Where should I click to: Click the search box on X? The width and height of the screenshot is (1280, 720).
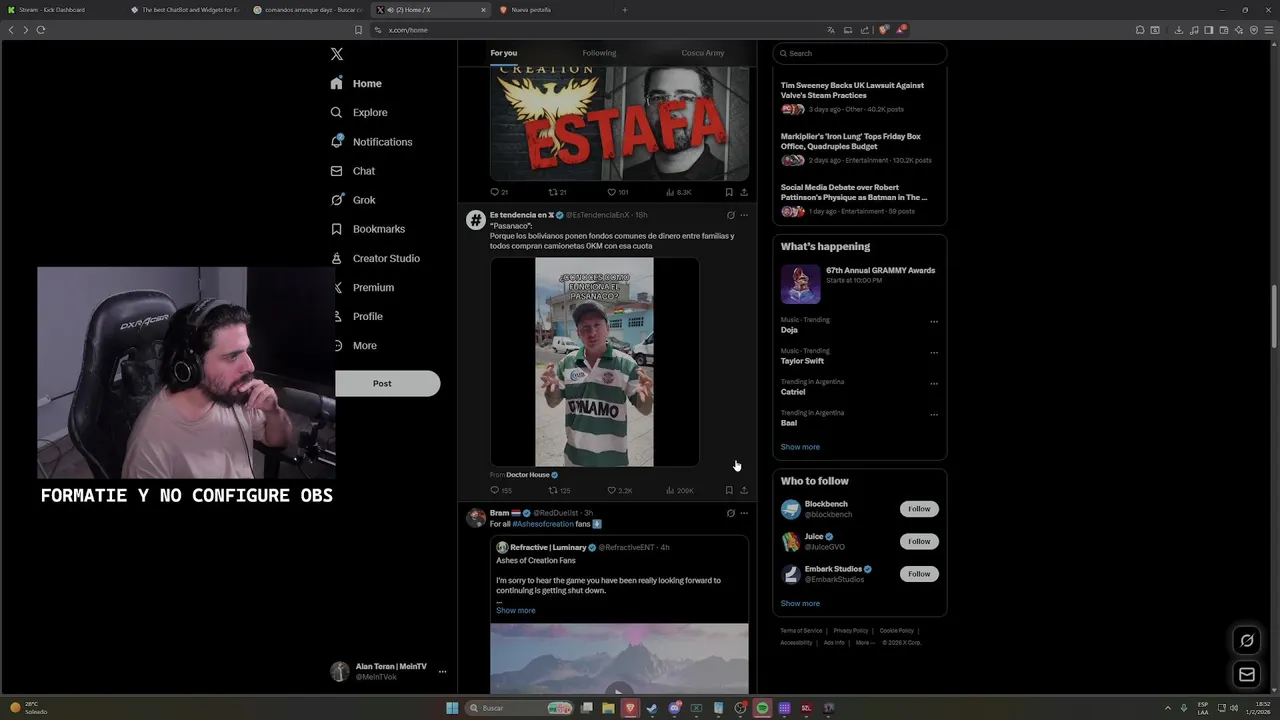859,53
